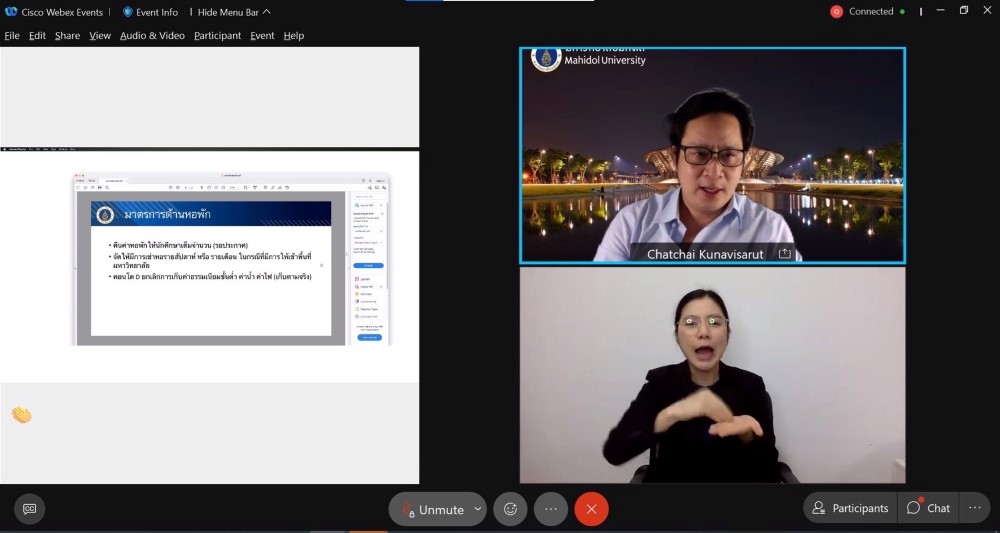
Task: Click the clapping hands reaction emoji
Action: coord(21,414)
